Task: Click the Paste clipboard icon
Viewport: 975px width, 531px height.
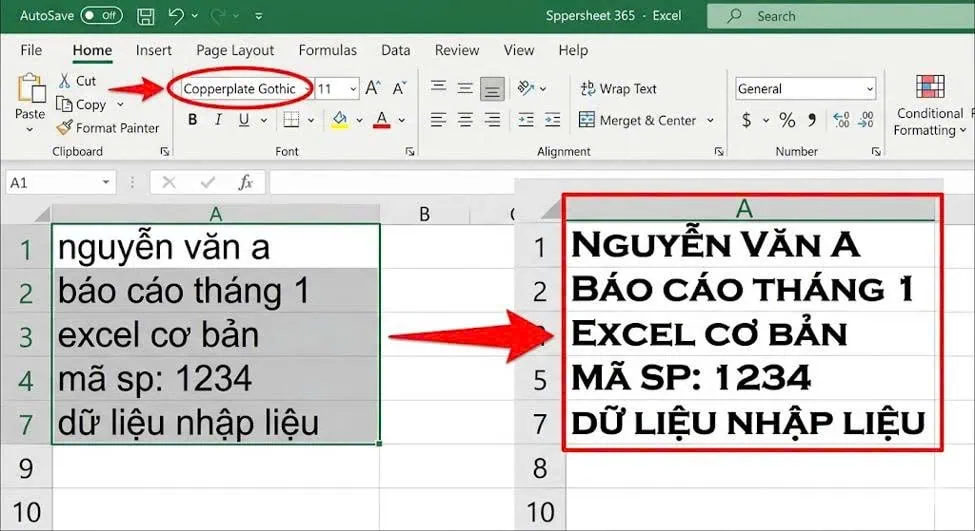Action: 30,88
